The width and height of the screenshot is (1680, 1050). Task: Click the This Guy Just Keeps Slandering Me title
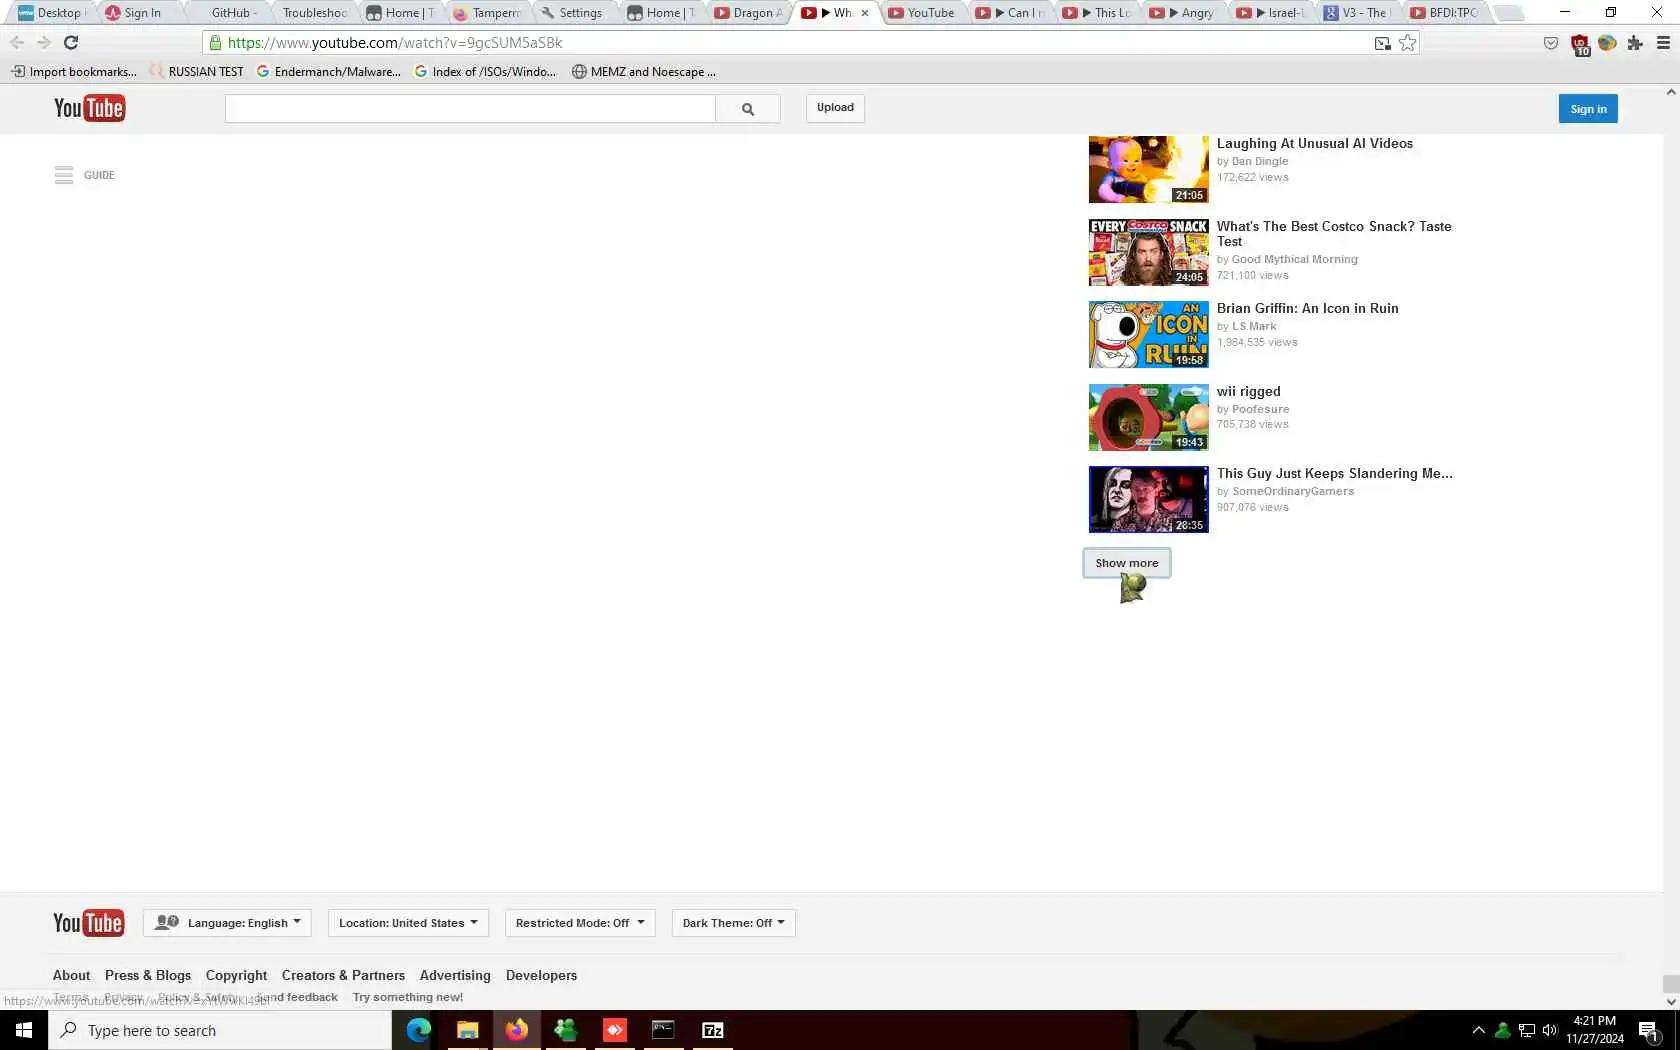click(x=1334, y=473)
